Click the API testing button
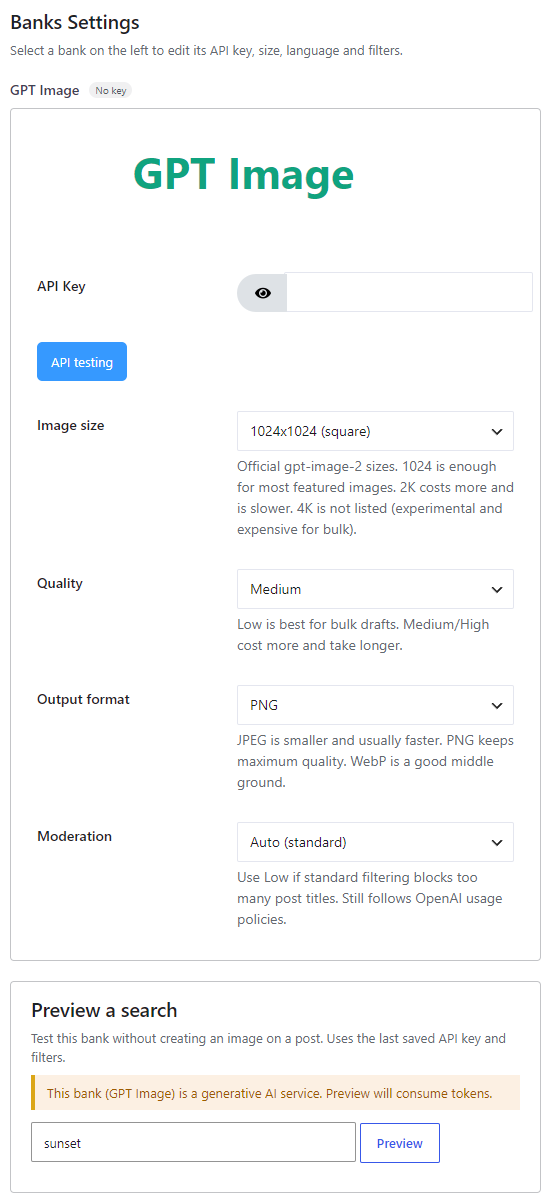Viewport: 551px width, 1202px height. click(82, 362)
